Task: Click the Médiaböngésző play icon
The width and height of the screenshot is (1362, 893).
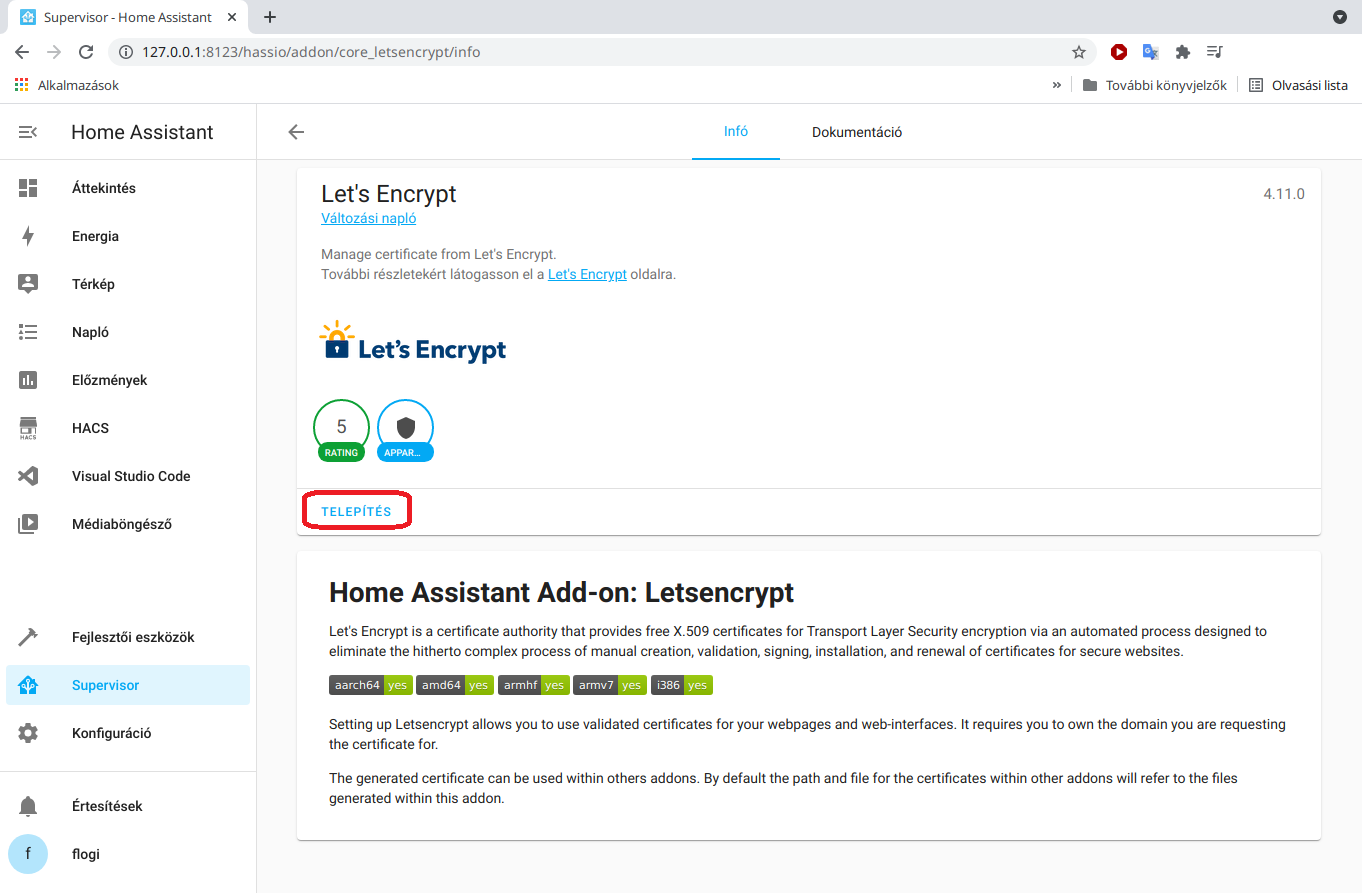Action: [x=28, y=523]
